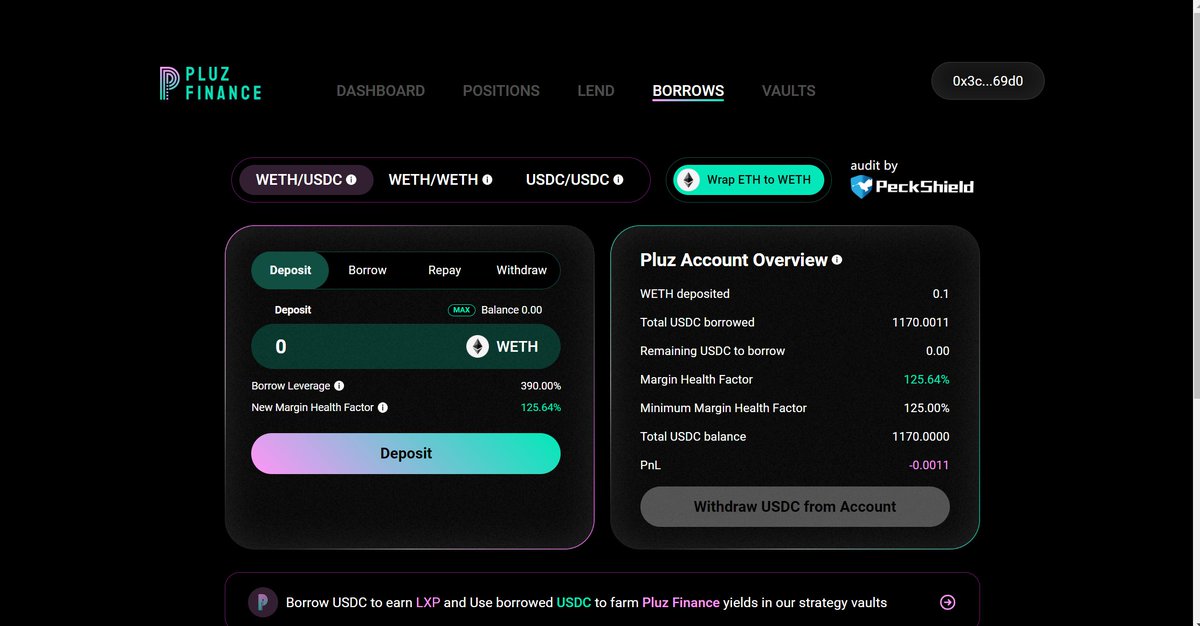Click the Pluz Account Overview heading

coord(734,260)
